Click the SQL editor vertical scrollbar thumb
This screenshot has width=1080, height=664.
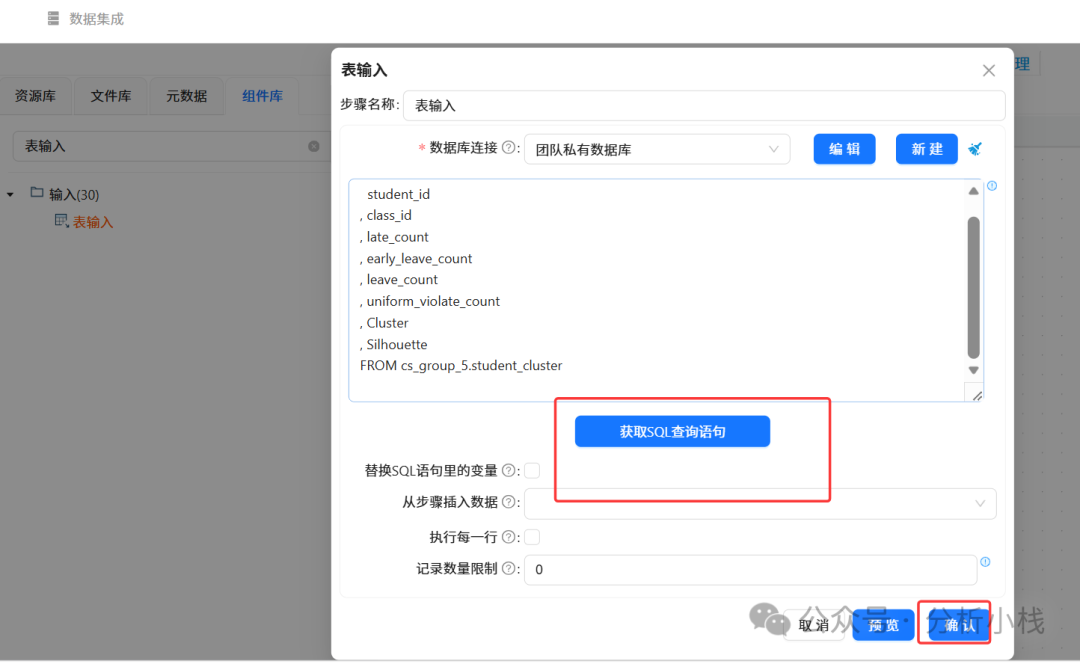tap(973, 287)
